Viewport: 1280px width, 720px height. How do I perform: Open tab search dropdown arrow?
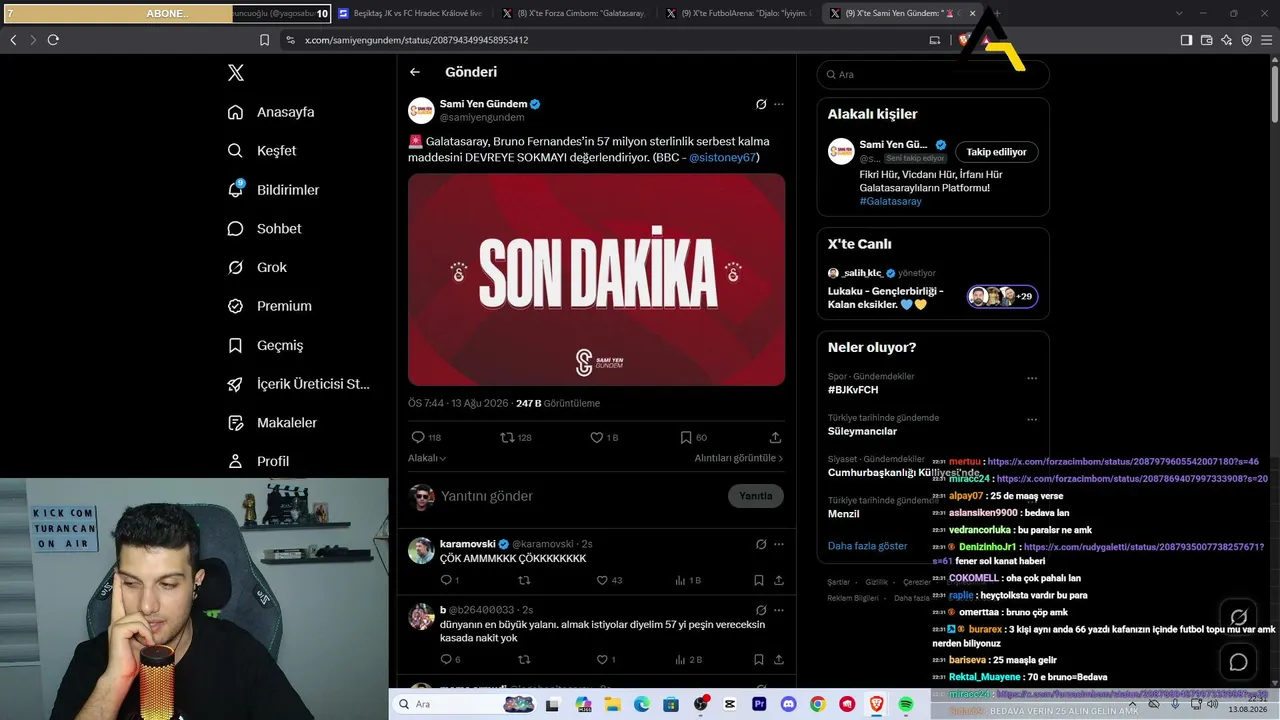(x=1179, y=13)
